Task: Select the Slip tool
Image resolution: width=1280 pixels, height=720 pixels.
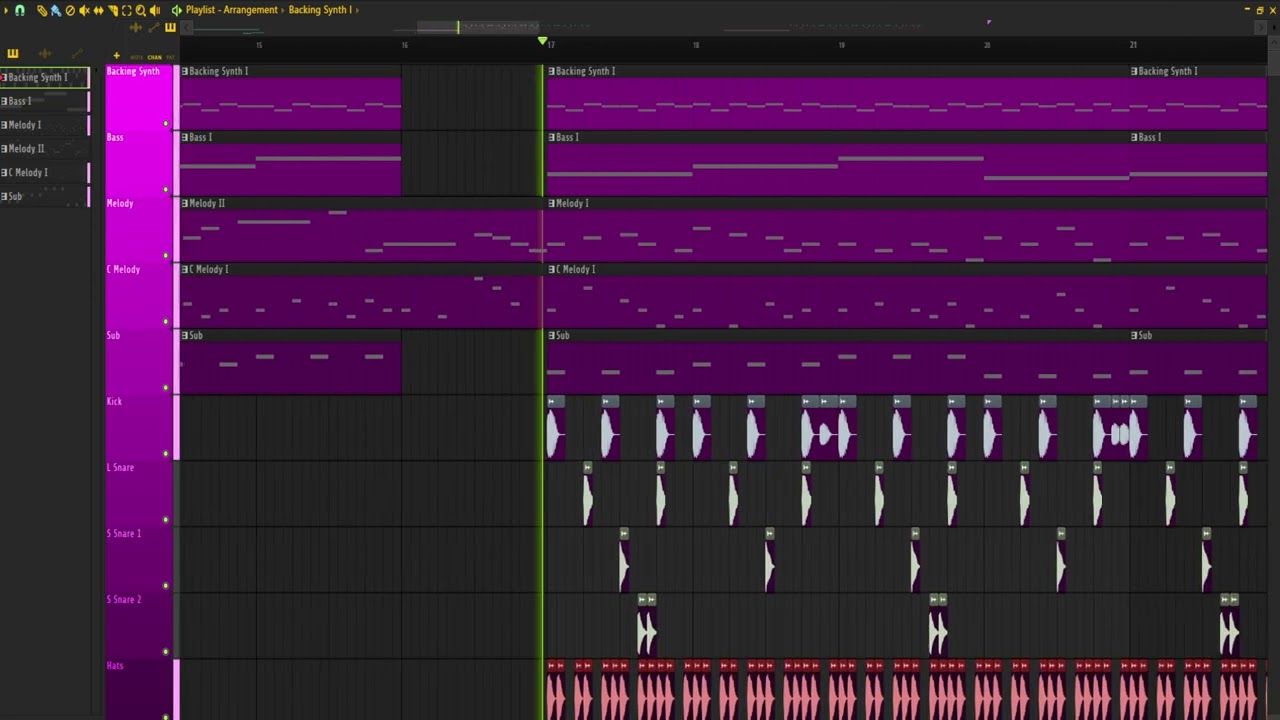Action: pos(98,10)
